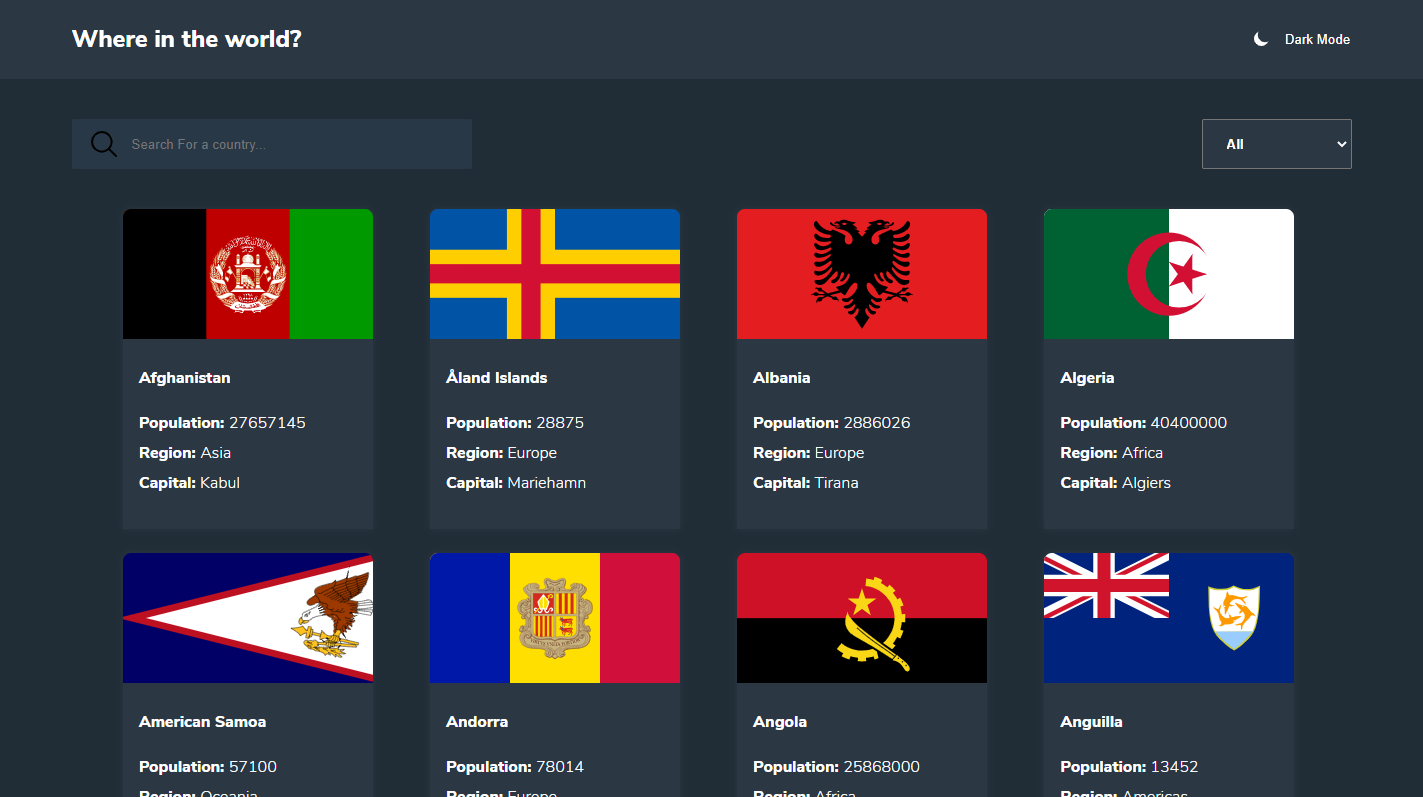Click population value 57100
Viewport: 1423px width, 797px height.
(253, 767)
